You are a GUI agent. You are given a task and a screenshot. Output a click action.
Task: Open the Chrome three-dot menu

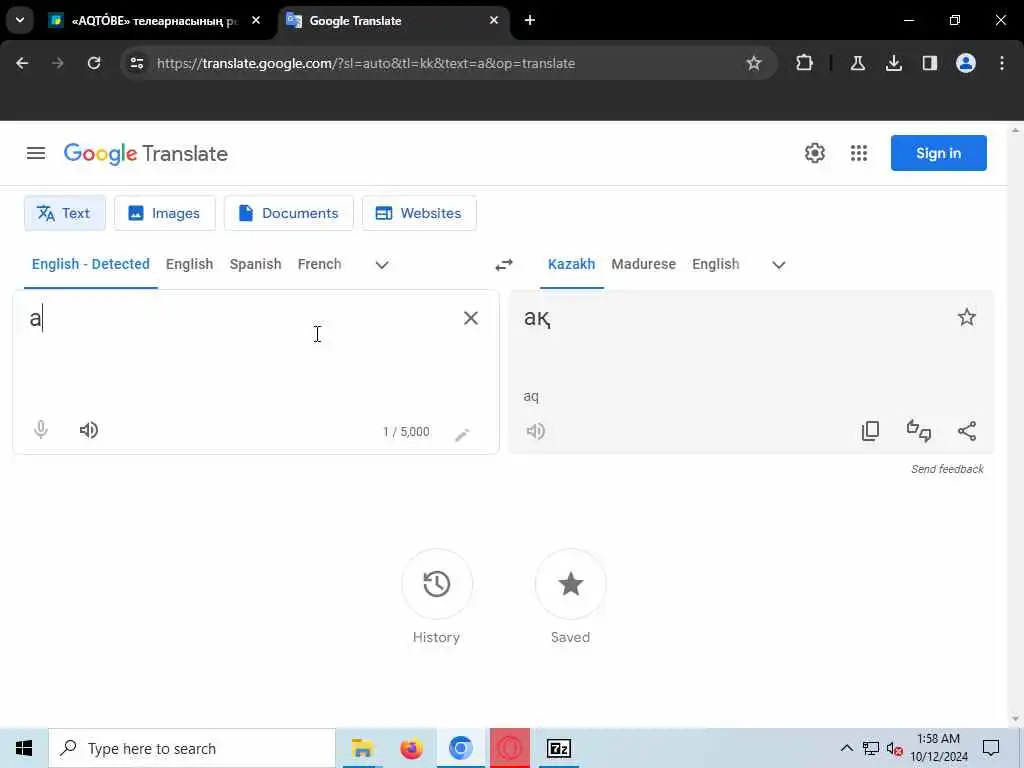click(1002, 63)
